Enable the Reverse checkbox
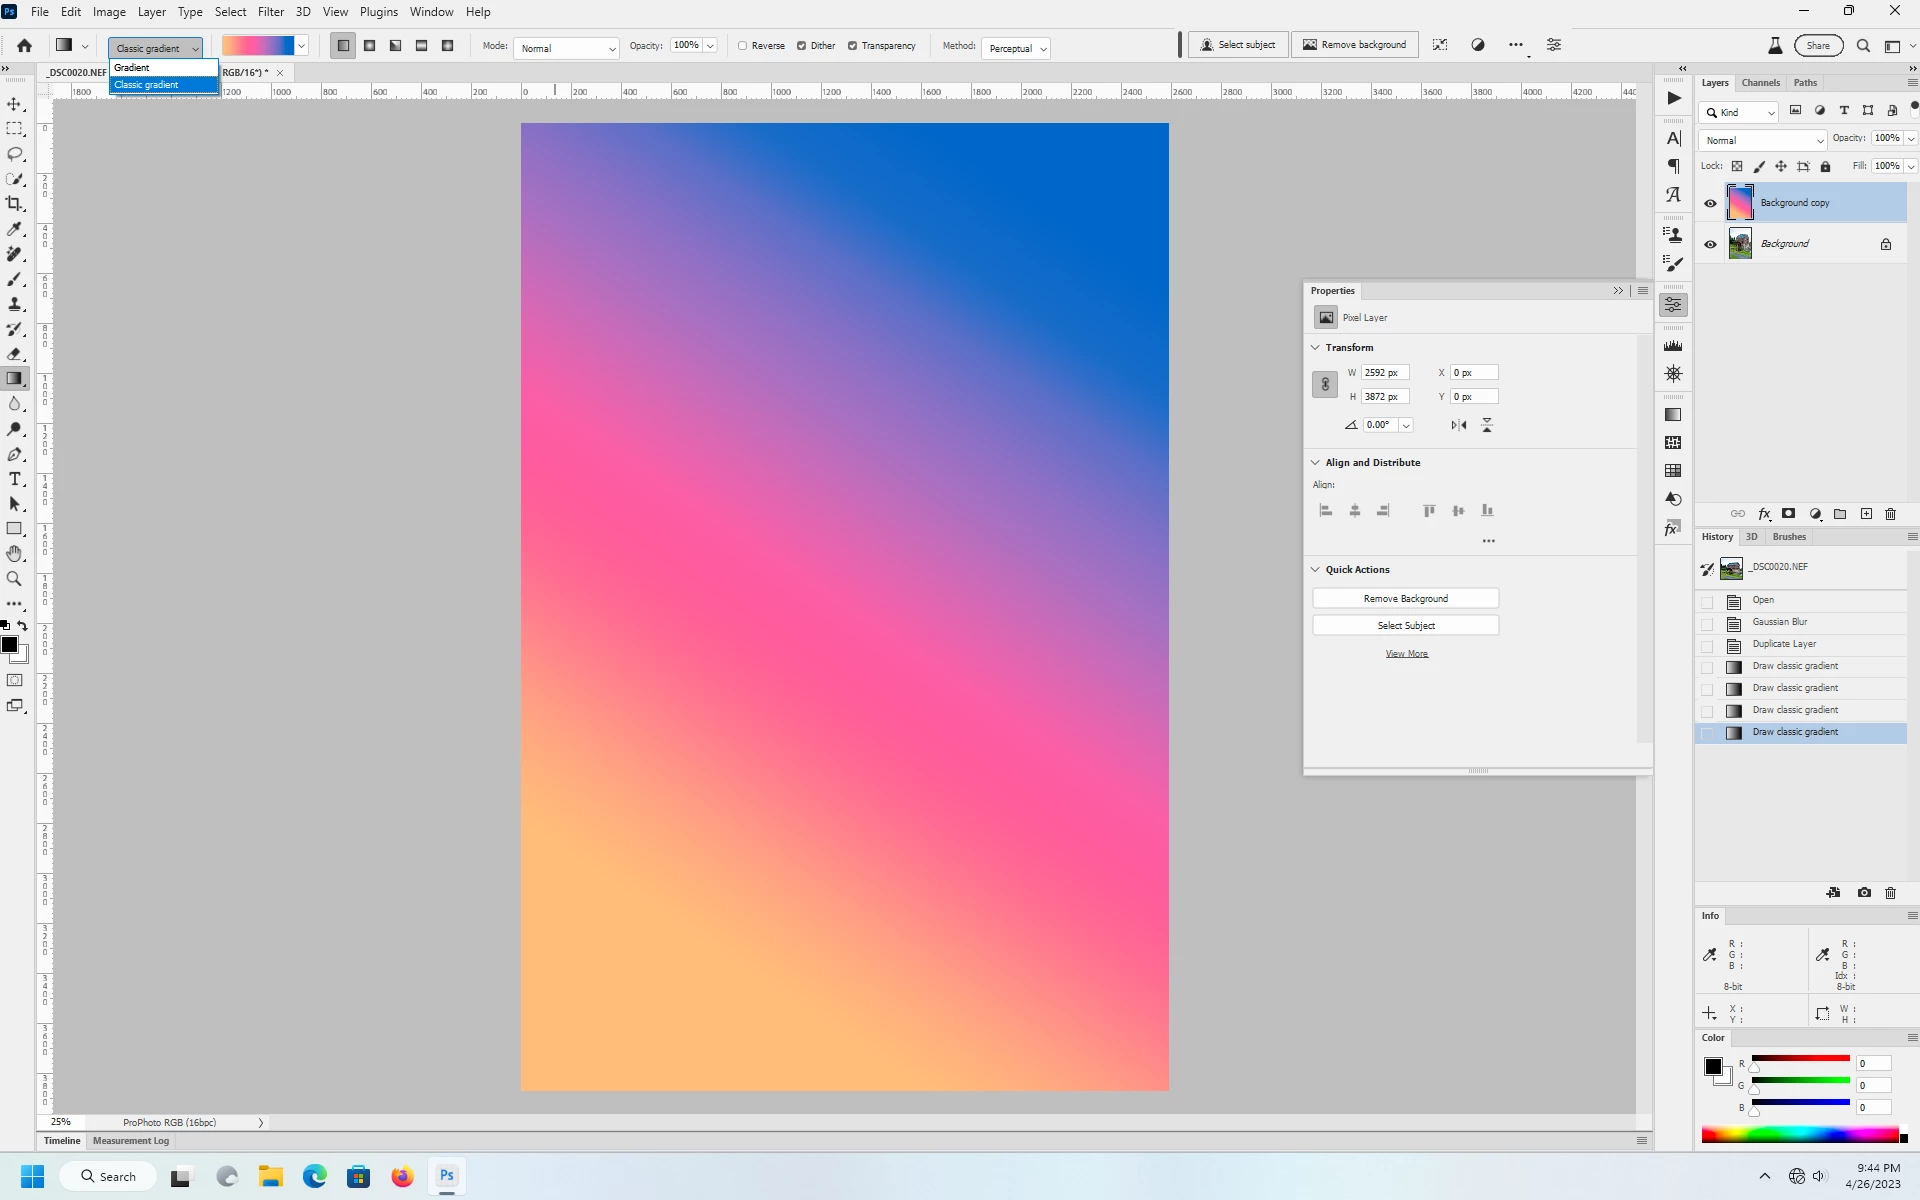 click(x=743, y=46)
